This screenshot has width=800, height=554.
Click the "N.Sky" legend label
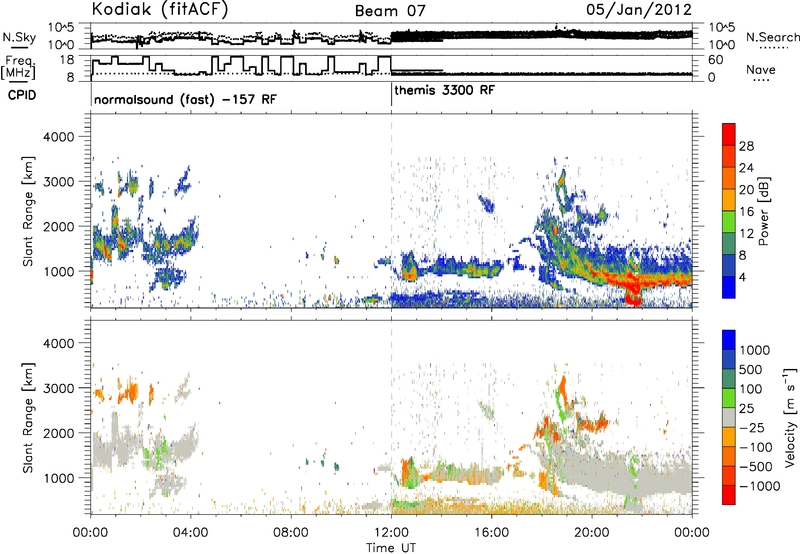(x=19, y=37)
